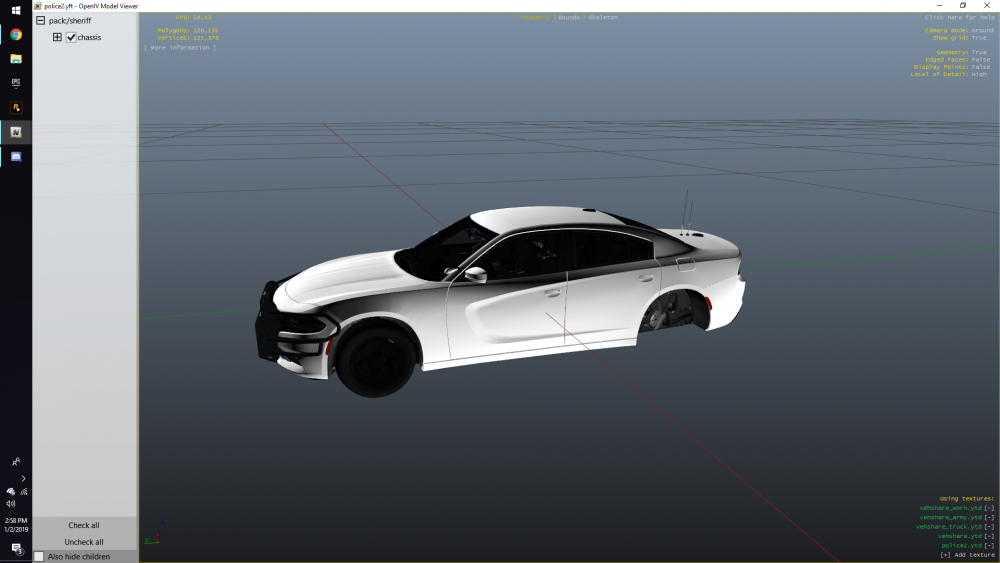Open the Action Center notifications icon
The height and width of the screenshot is (563, 1000).
click(16, 548)
